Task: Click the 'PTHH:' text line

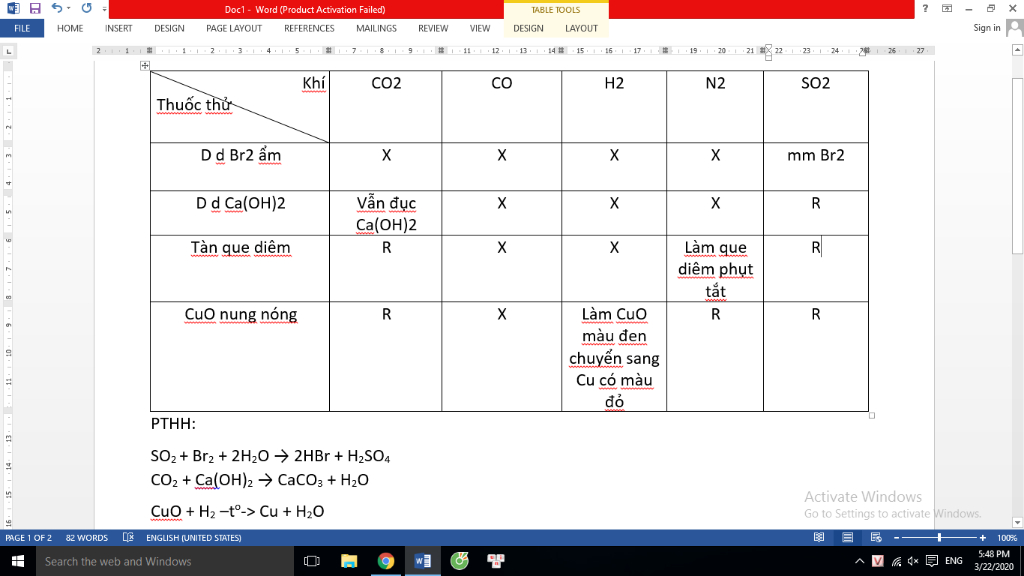Action: point(173,424)
